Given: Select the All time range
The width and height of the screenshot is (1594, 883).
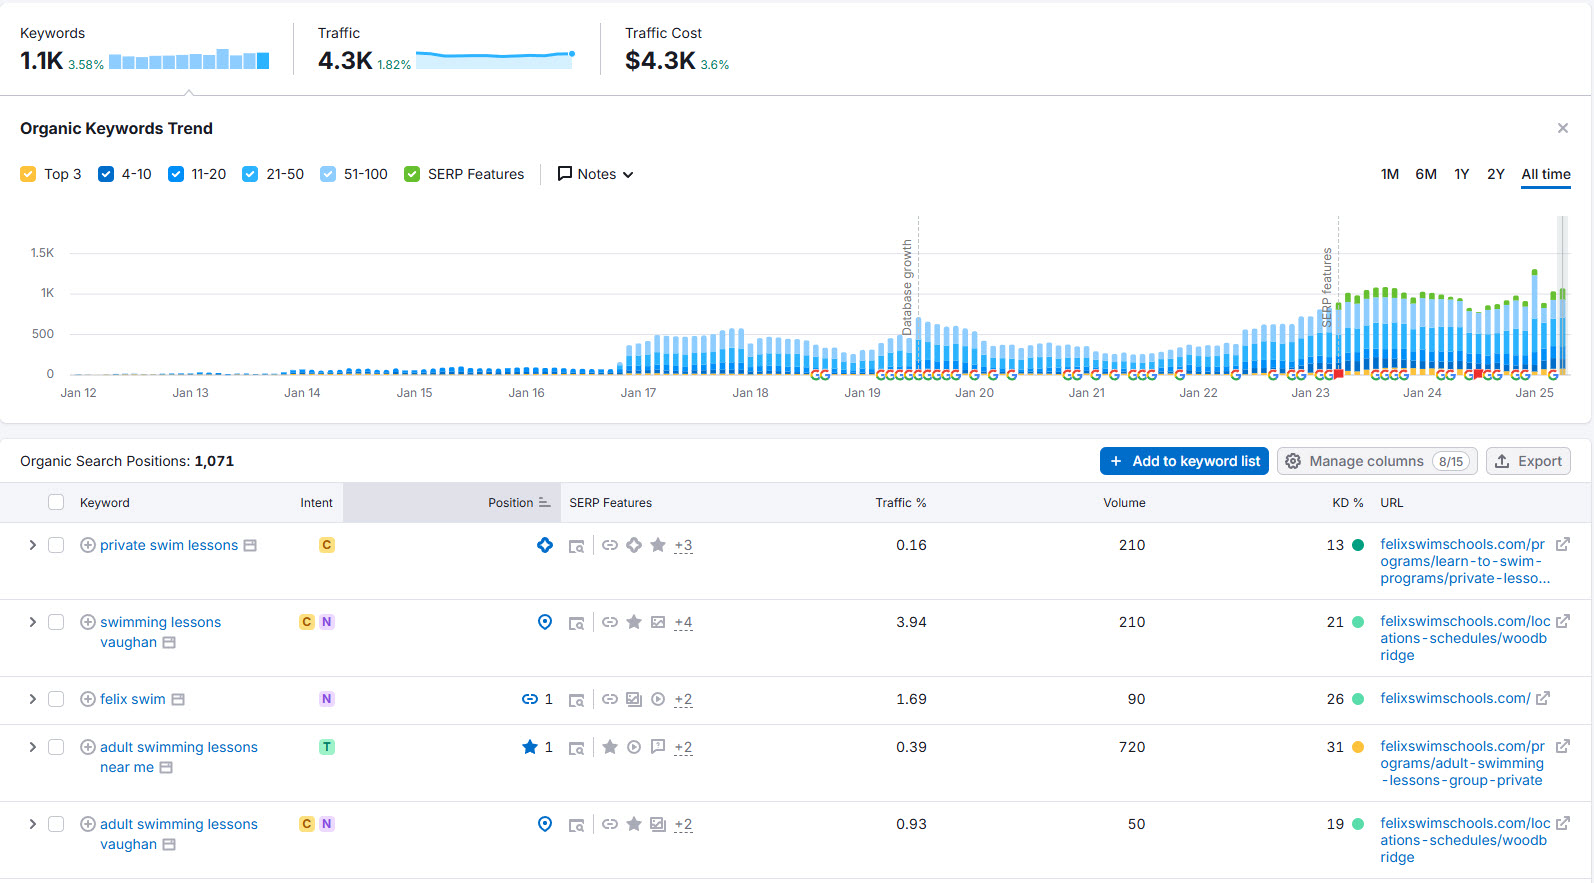Looking at the screenshot, I should pyautogui.click(x=1546, y=174).
